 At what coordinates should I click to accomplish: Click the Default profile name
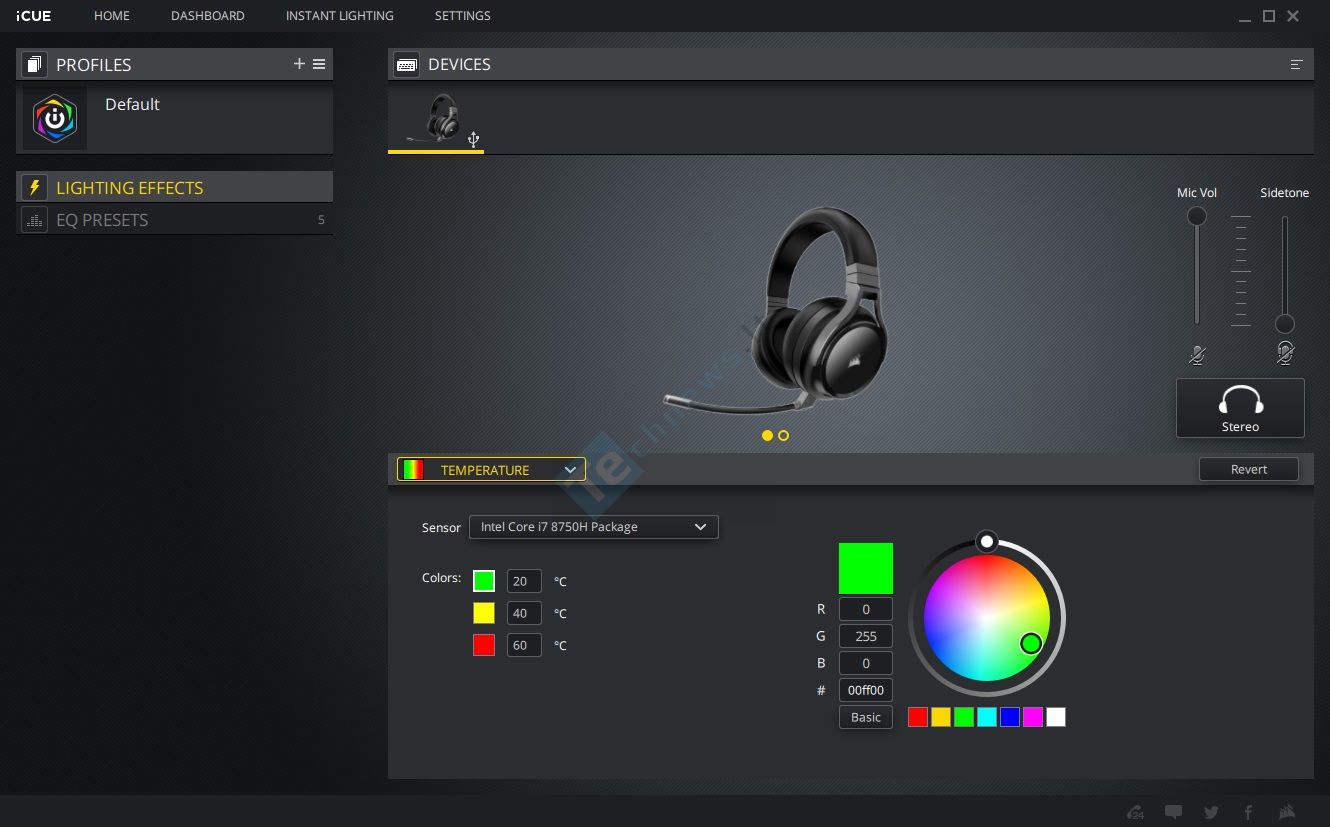(132, 104)
